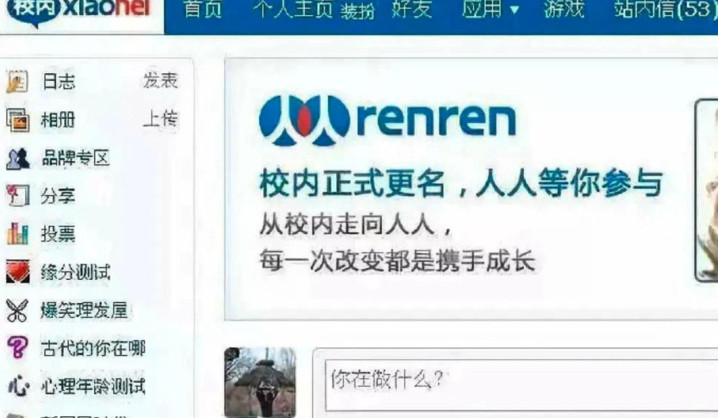Click the 相册 photo album icon
718x418 pixels.
coord(18,120)
